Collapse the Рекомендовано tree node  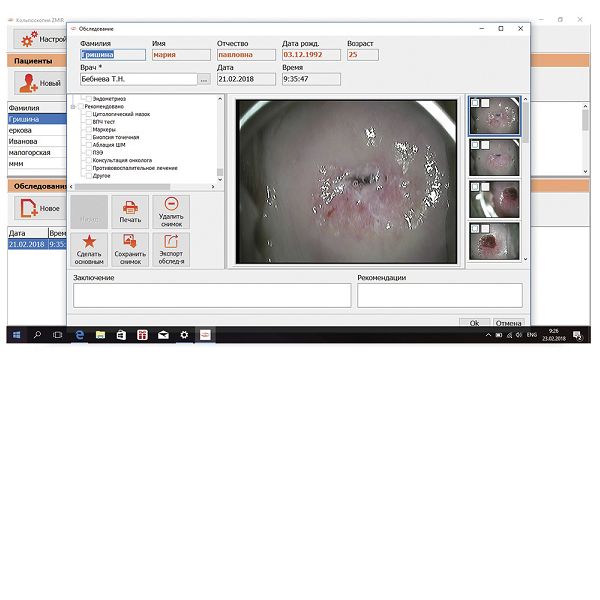[73, 107]
